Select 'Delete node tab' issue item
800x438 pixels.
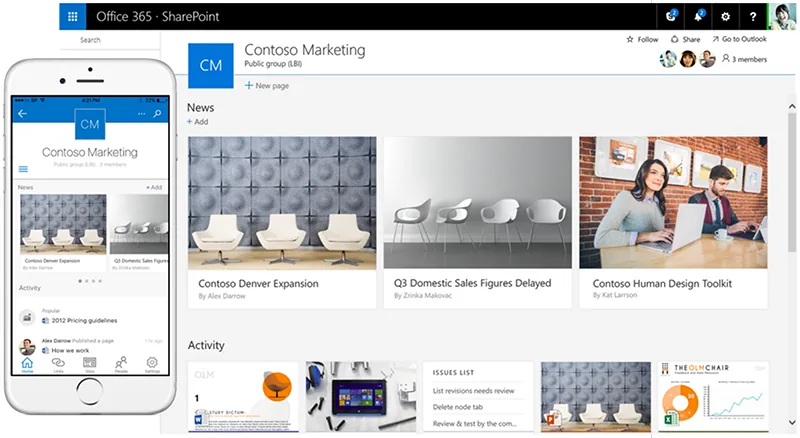pyautogui.click(x=458, y=407)
